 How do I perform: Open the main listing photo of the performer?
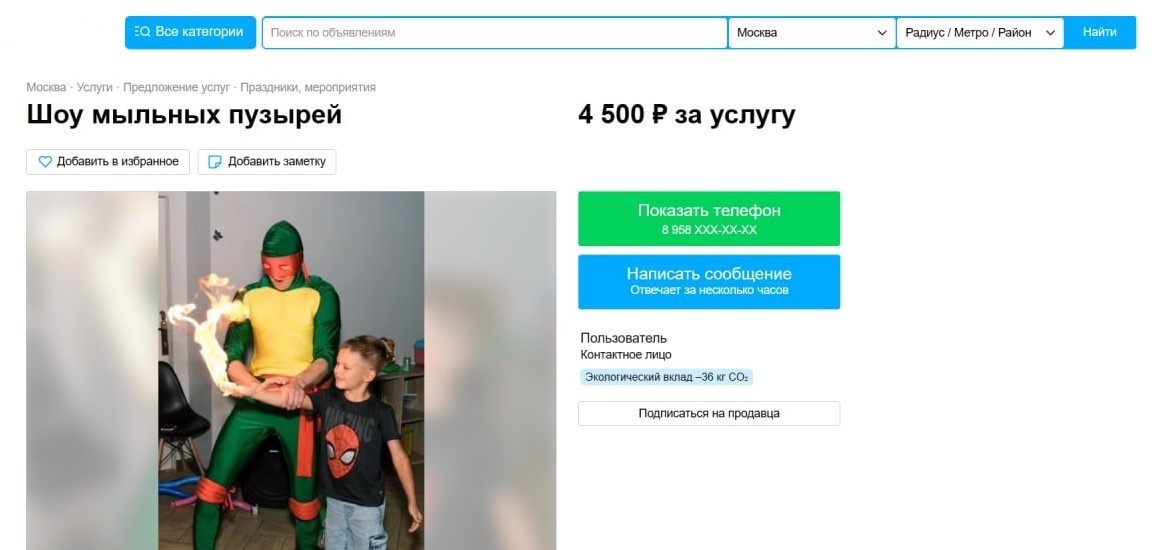click(x=291, y=371)
